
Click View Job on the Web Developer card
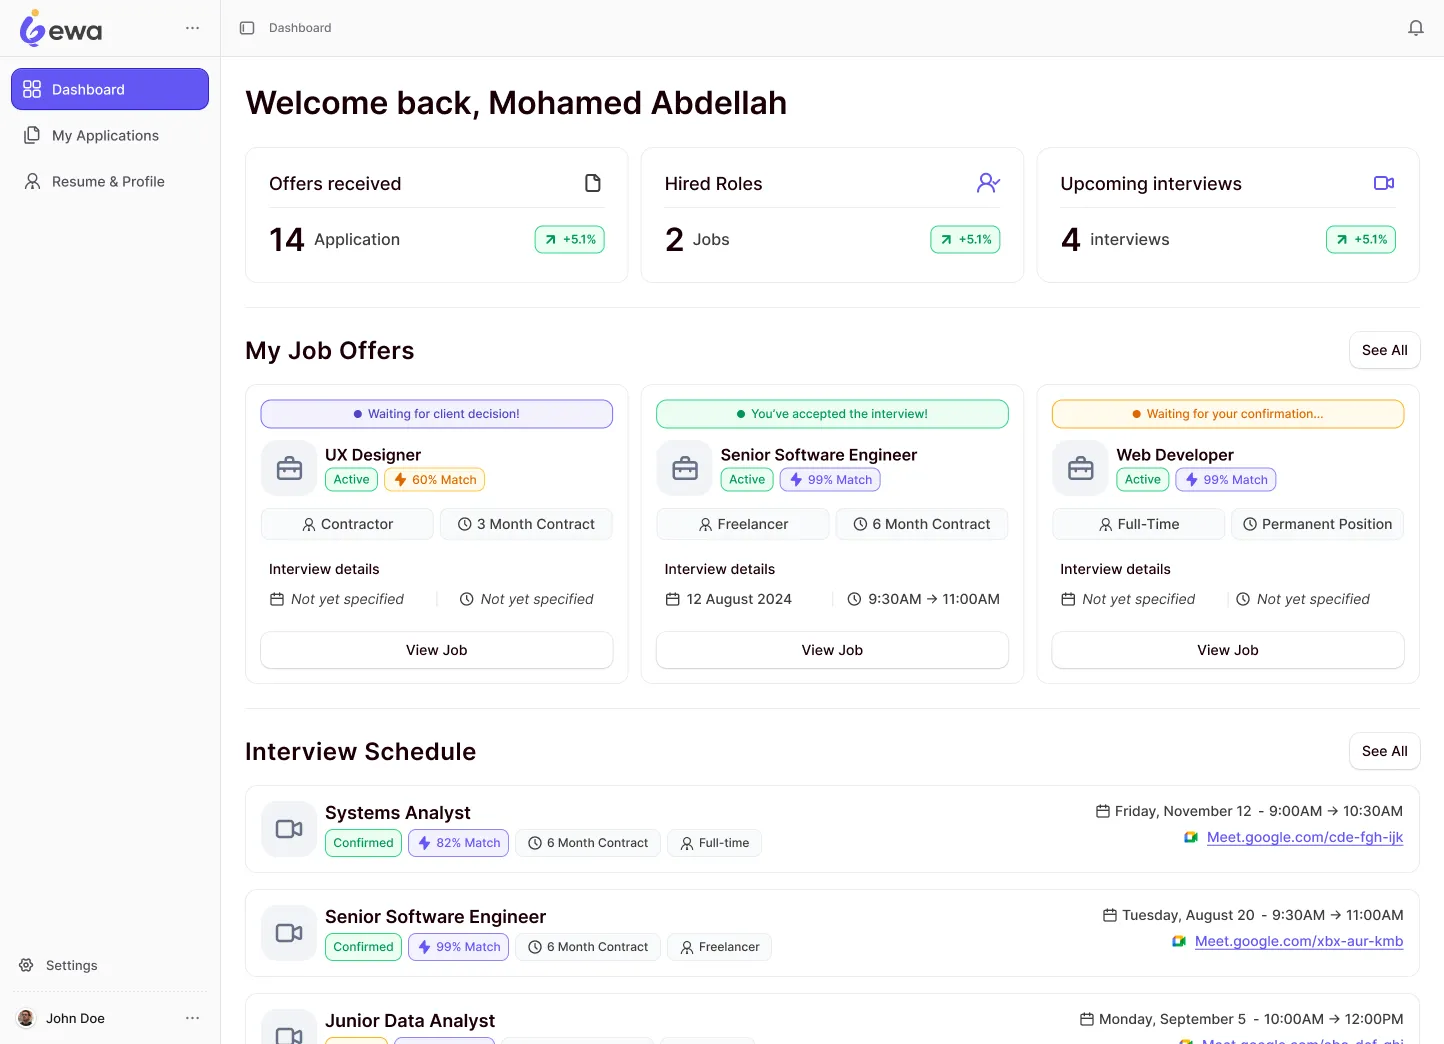1228,650
